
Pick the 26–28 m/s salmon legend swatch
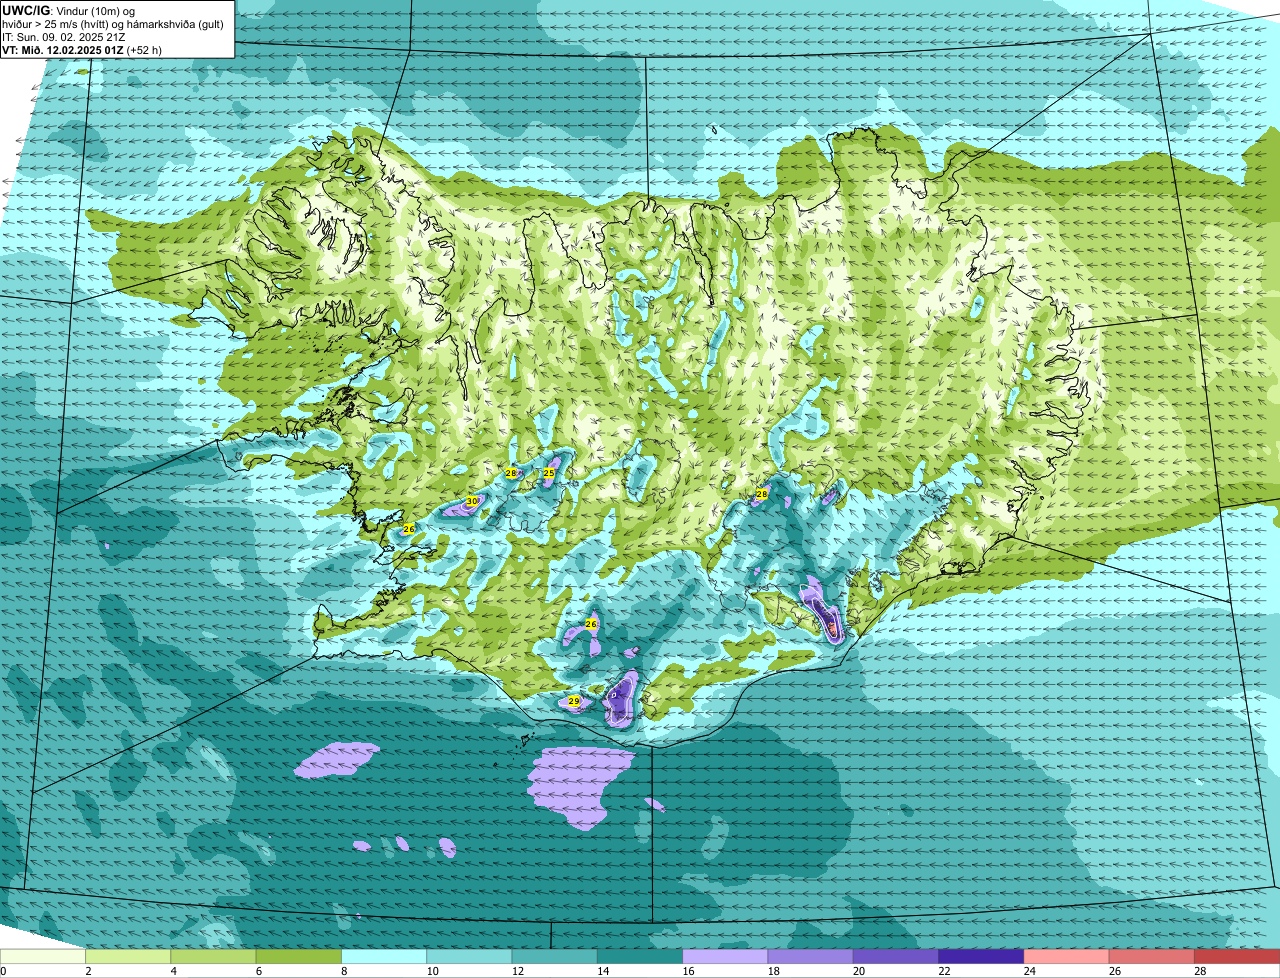[1152, 956]
